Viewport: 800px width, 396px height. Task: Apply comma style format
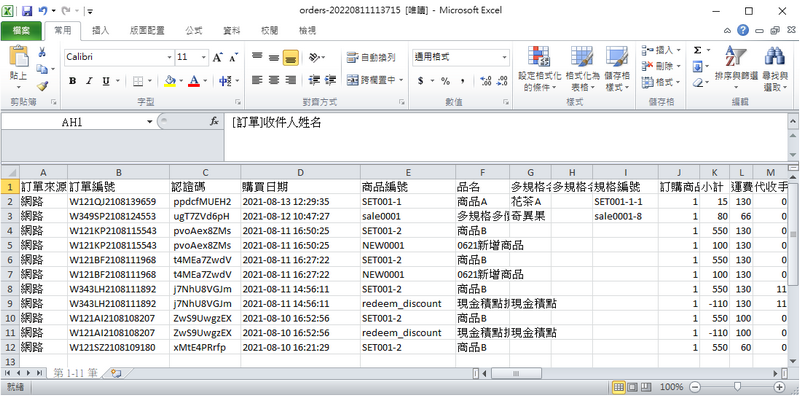click(x=462, y=81)
